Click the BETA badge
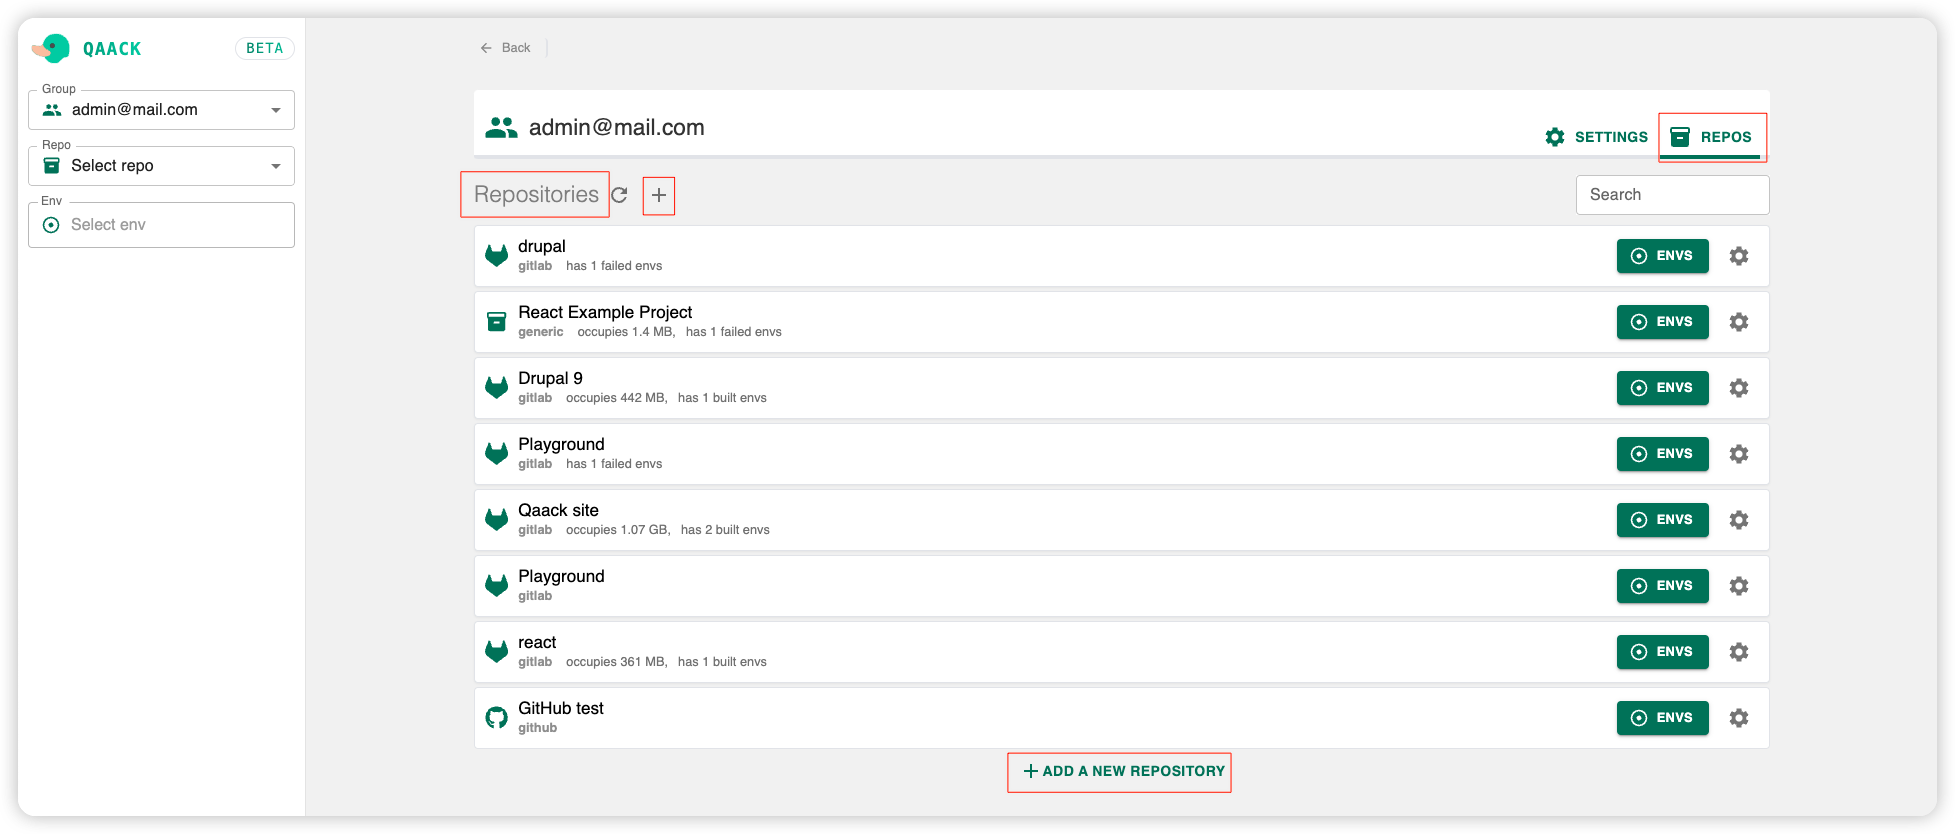The image size is (1955, 834). click(x=265, y=48)
